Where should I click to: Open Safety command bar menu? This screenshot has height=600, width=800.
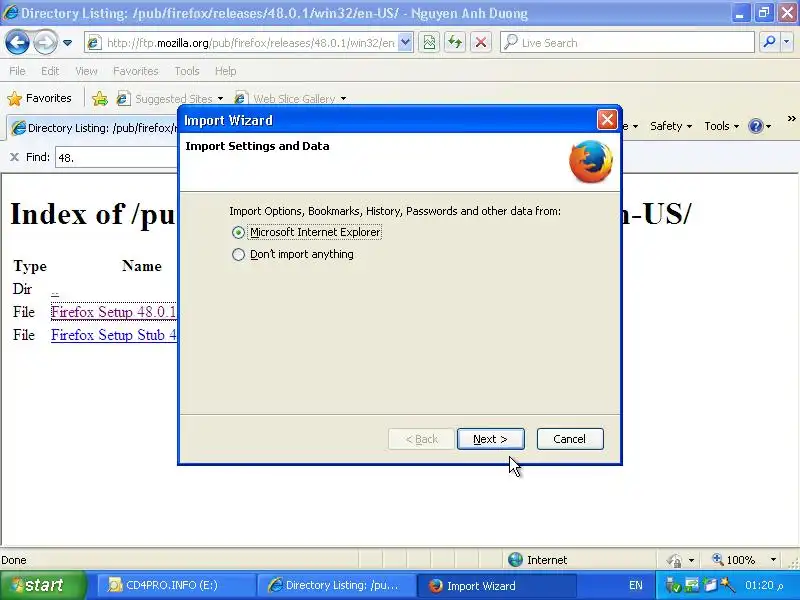[x=670, y=126]
